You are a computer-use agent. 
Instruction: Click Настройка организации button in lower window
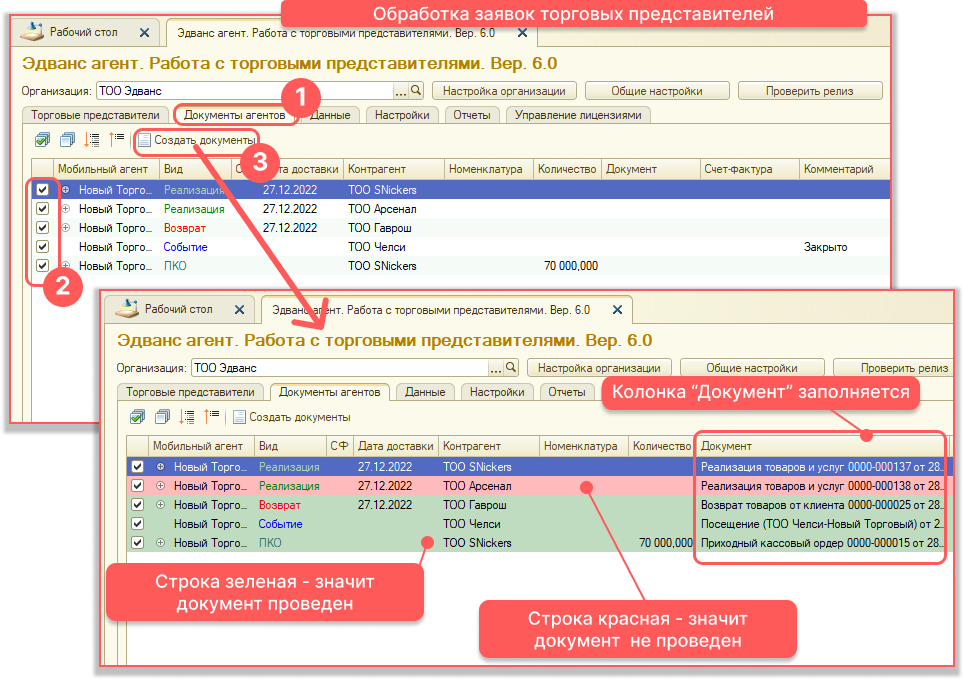[x=599, y=368]
